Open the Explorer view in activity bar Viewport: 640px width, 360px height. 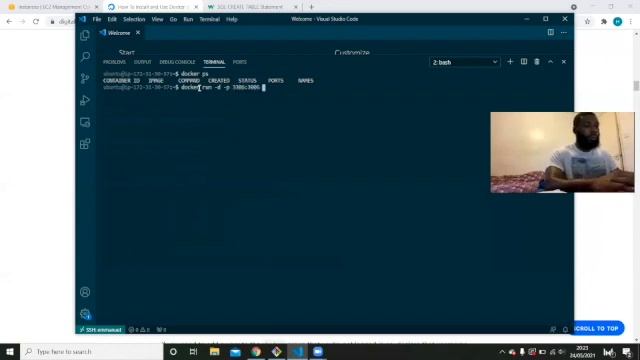tap(85, 35)
